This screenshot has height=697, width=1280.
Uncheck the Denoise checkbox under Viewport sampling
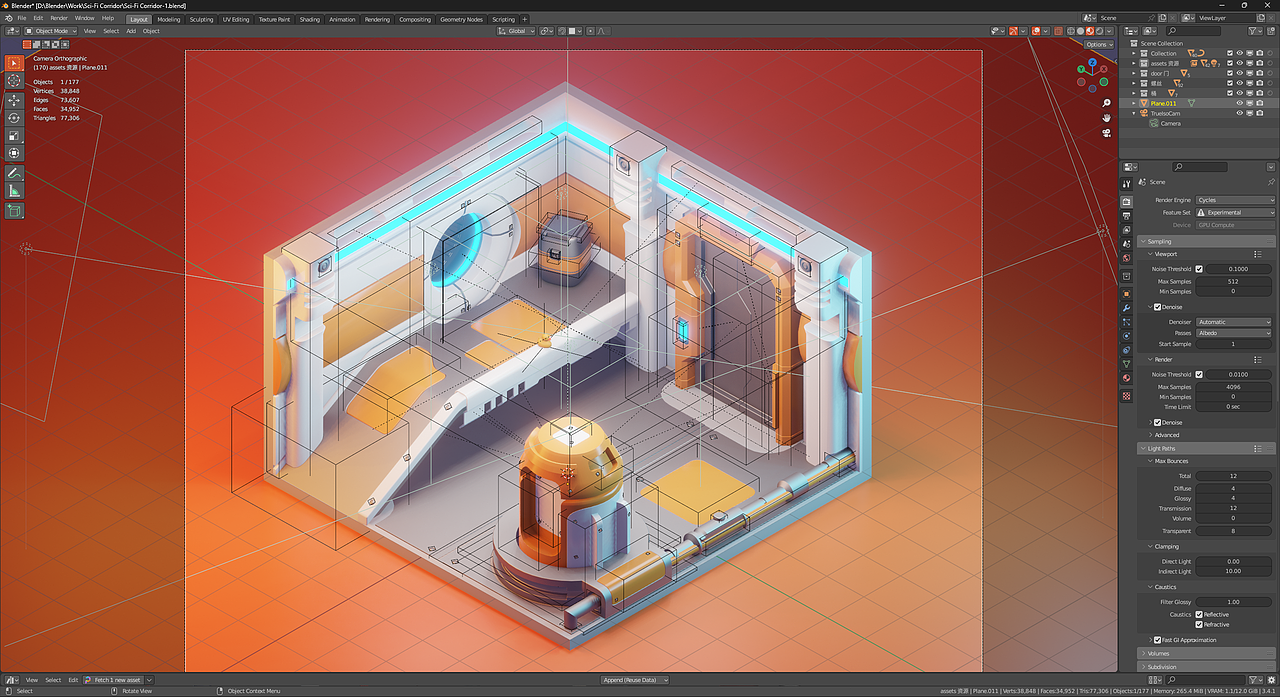tap(1157, 306)
